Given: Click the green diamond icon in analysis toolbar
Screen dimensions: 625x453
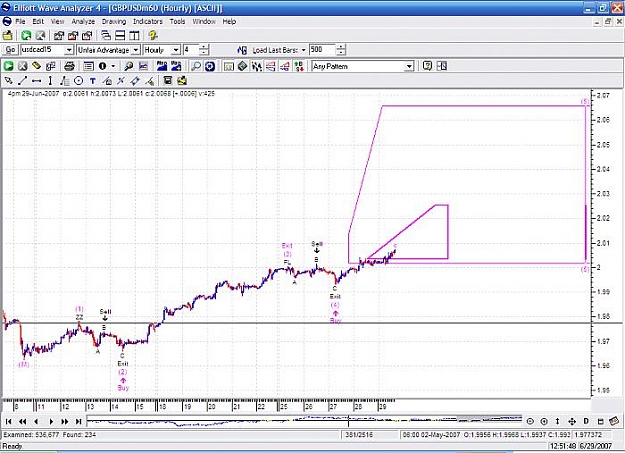Looking at the screenshot, I should click(242, 66).
